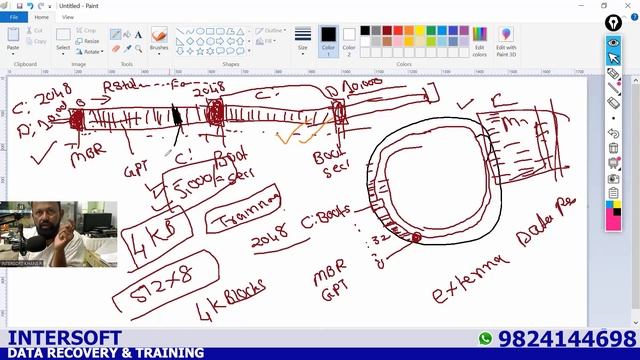Choose the right arrow shape
The width and height of the screenshot is (640, 360).
pyautogui.click(x=220, y=41)
